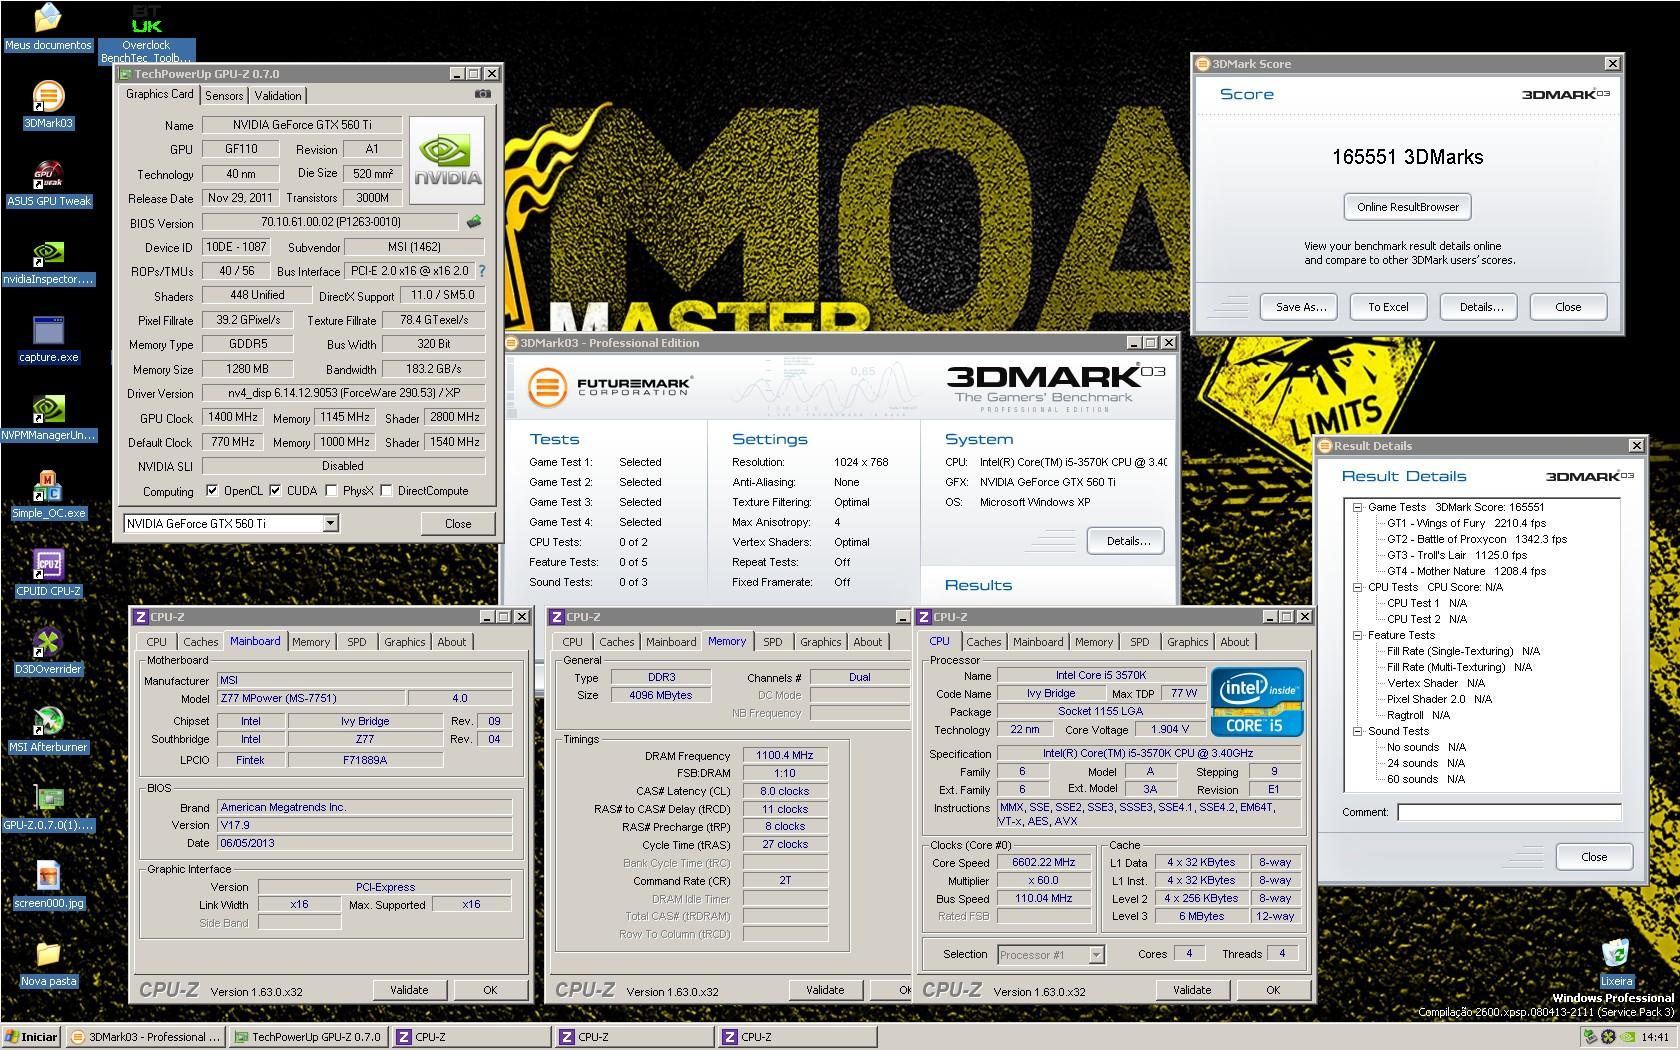This screenshot has height=1050, width=1680.
Task: Click the NVIDIA logo in GPU-Z
Action: 447,160
